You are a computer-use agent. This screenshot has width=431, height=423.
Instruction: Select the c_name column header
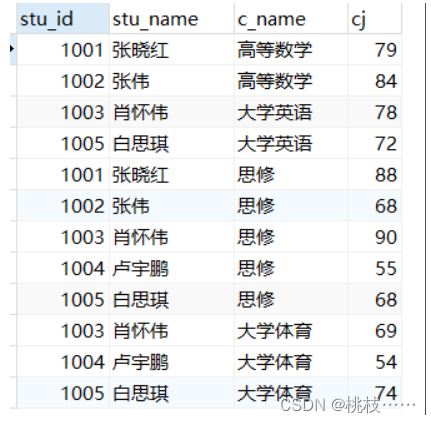pos(291,18)
